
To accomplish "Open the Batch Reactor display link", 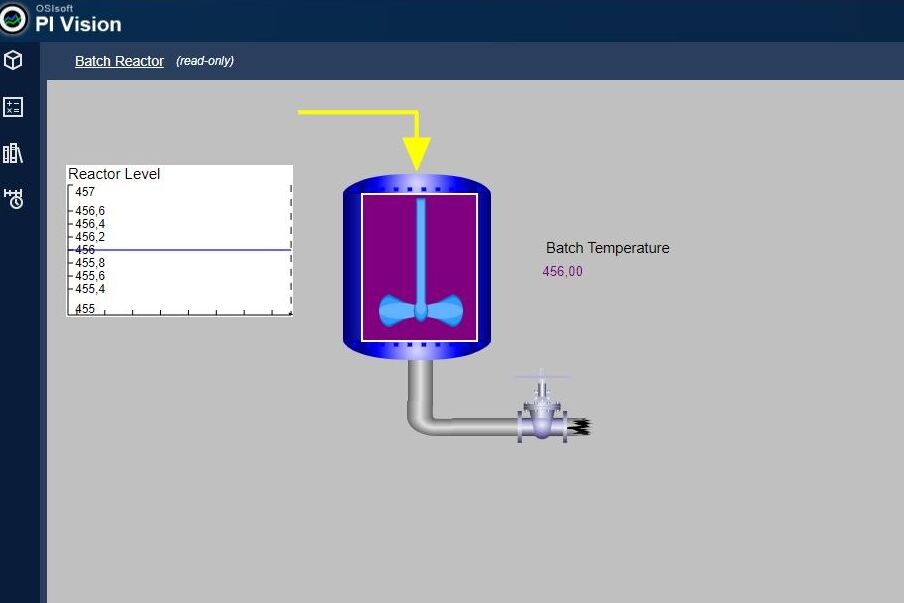I will pyautogui.click(x=119, y=61).
